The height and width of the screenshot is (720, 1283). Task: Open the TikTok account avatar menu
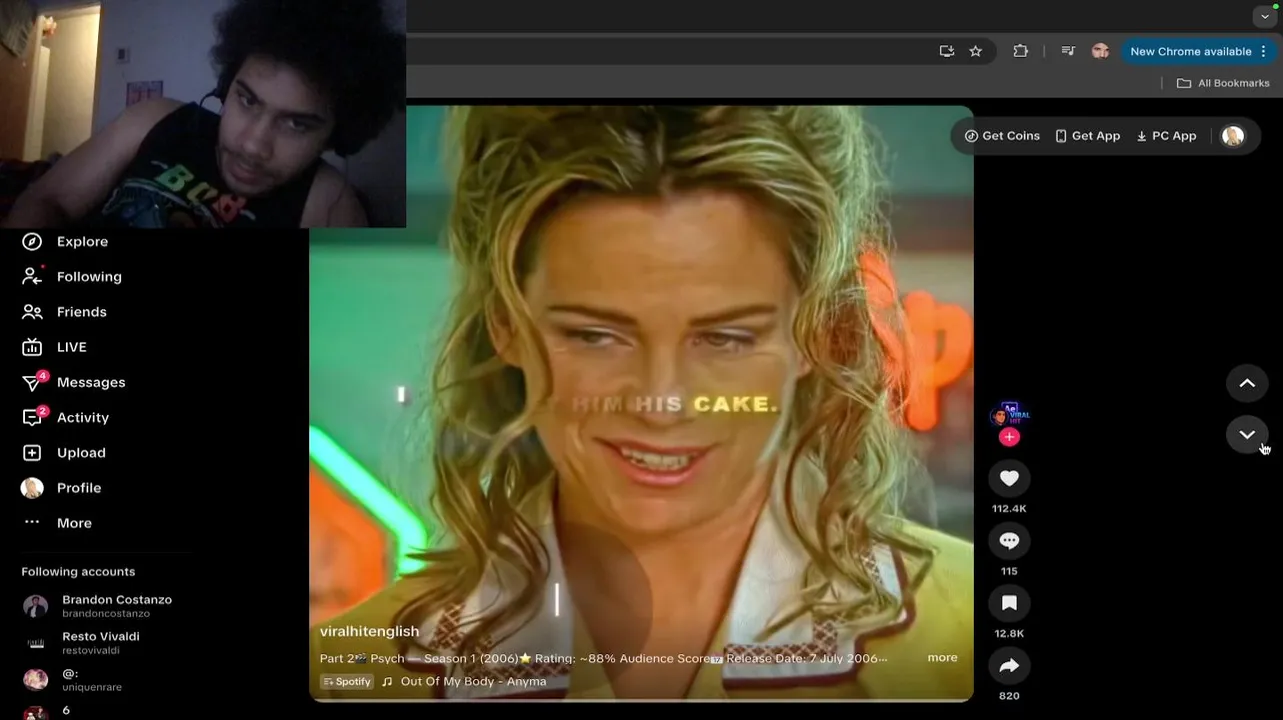1233,136
